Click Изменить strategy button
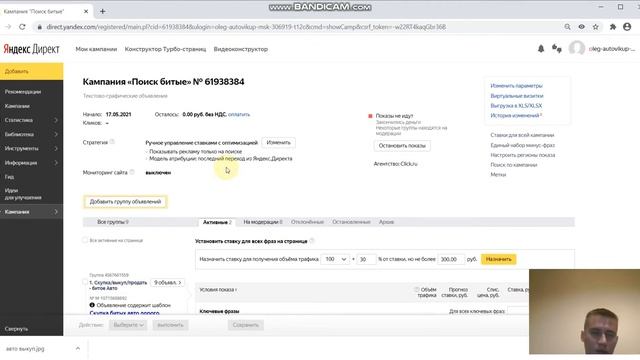The width and height of the screenshot is (640, 360). click(x=278, y=142)
